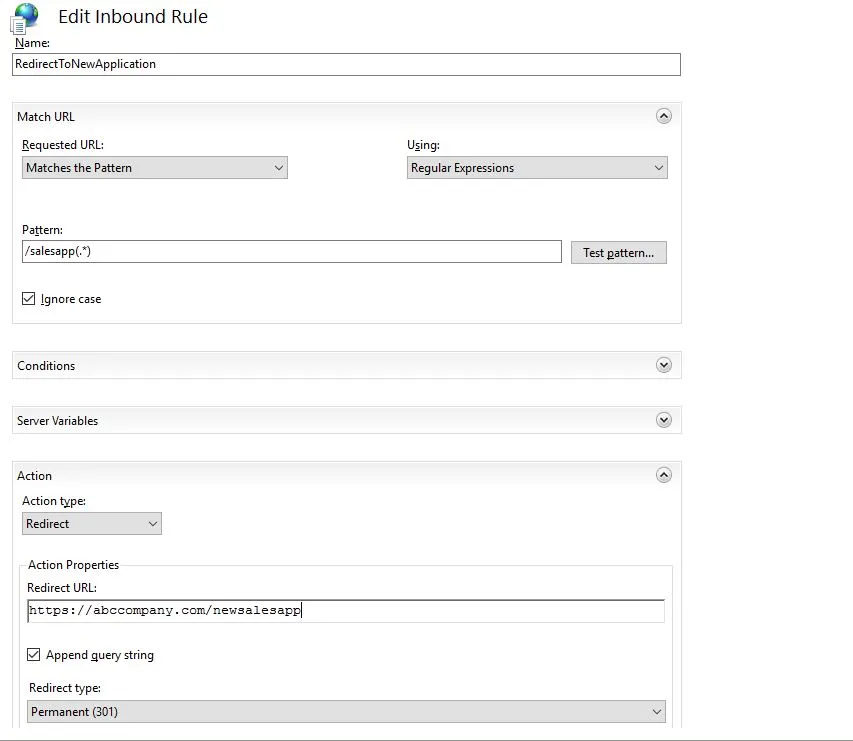
Task: Click into the Pattern input field
Action: tap(291, 252)
